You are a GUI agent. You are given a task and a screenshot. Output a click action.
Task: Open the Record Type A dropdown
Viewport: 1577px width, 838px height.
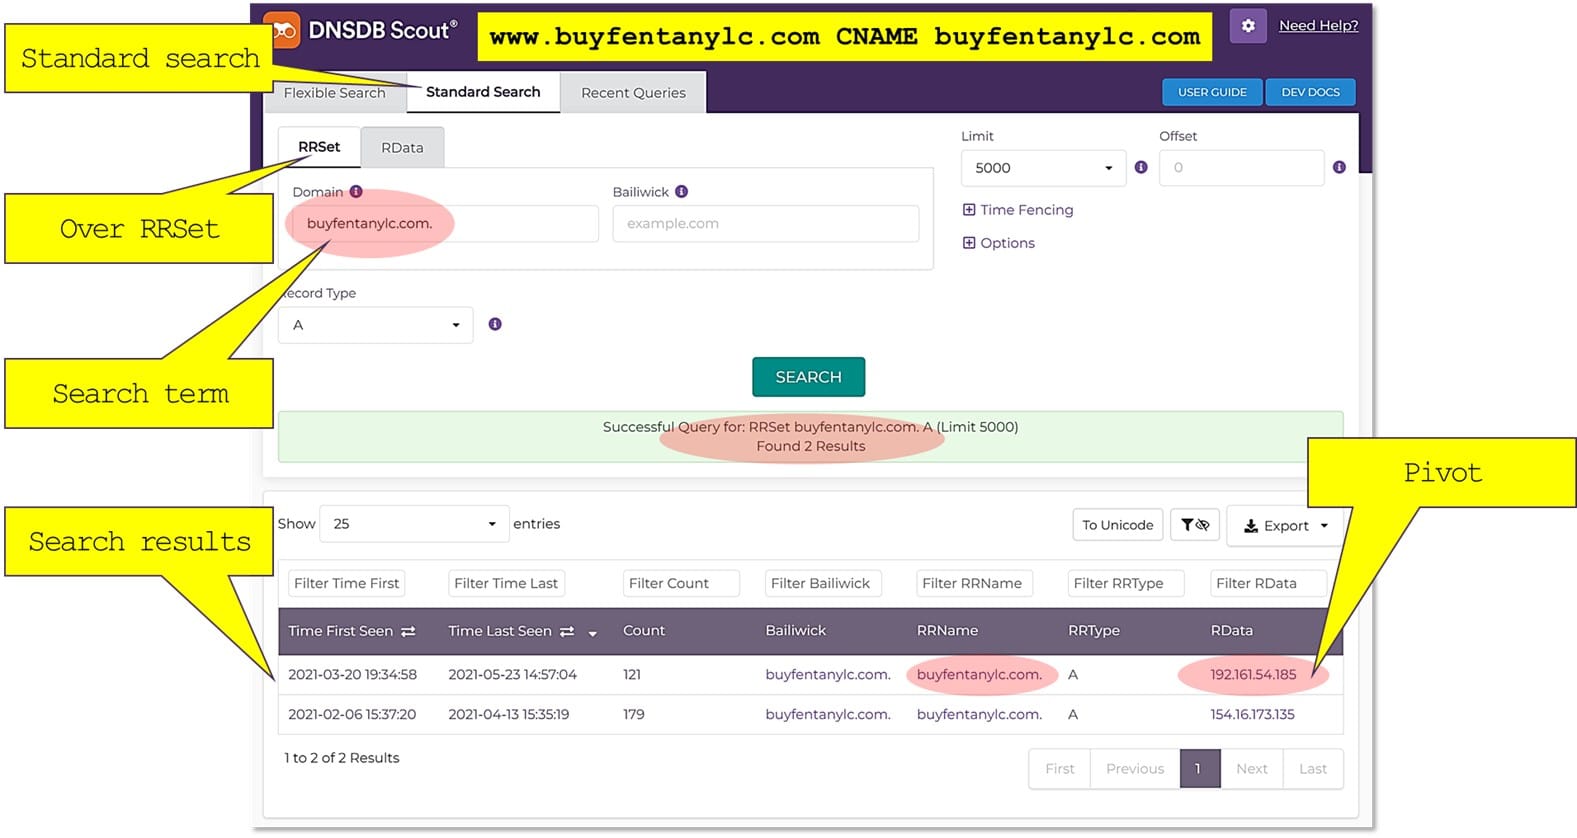tap(375, 325)
